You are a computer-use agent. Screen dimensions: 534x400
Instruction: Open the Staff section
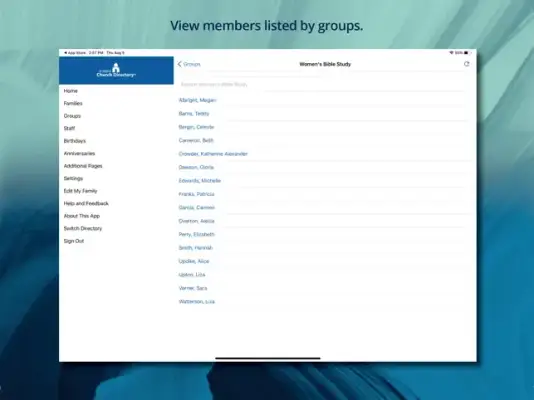(x=69, y=128)
